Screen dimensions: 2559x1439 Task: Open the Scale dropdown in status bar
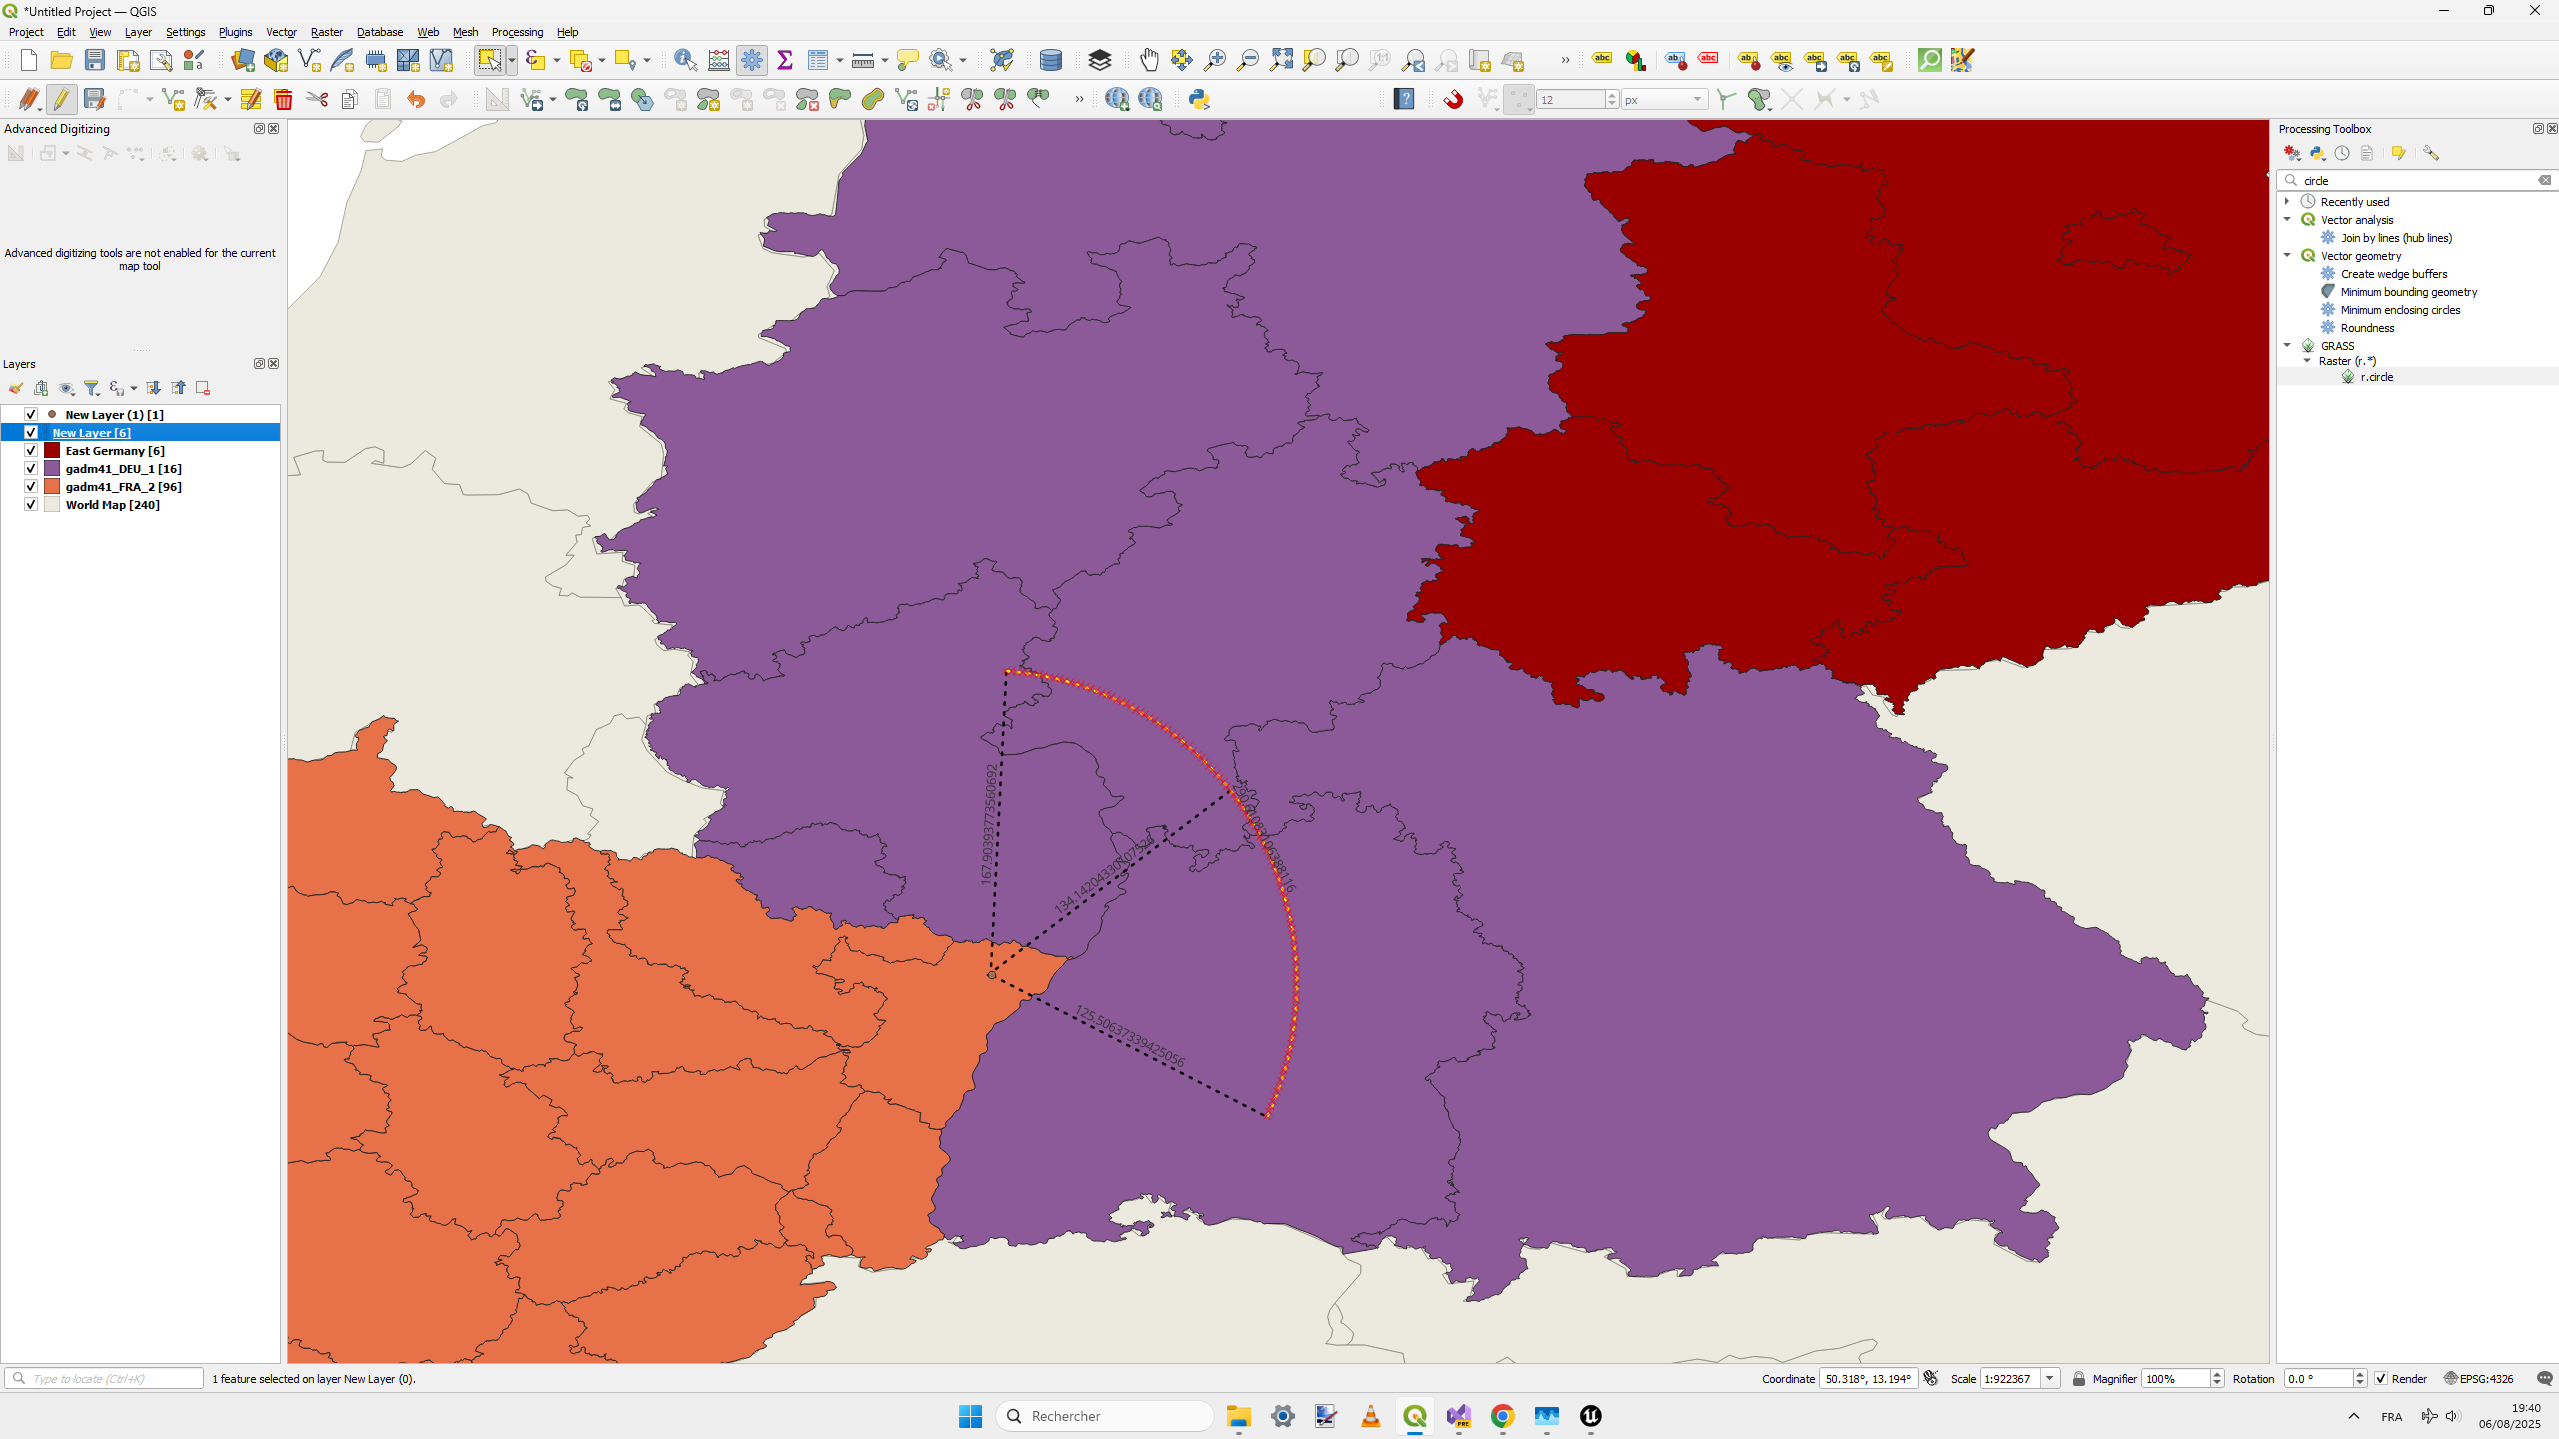point(2049,1378)
